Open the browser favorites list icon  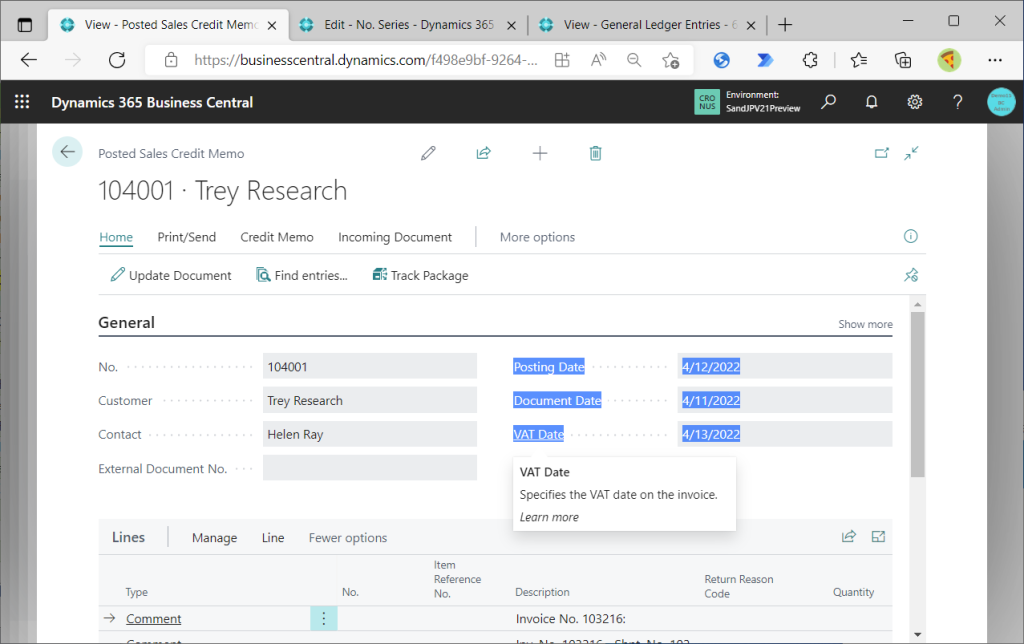point(859,60)
